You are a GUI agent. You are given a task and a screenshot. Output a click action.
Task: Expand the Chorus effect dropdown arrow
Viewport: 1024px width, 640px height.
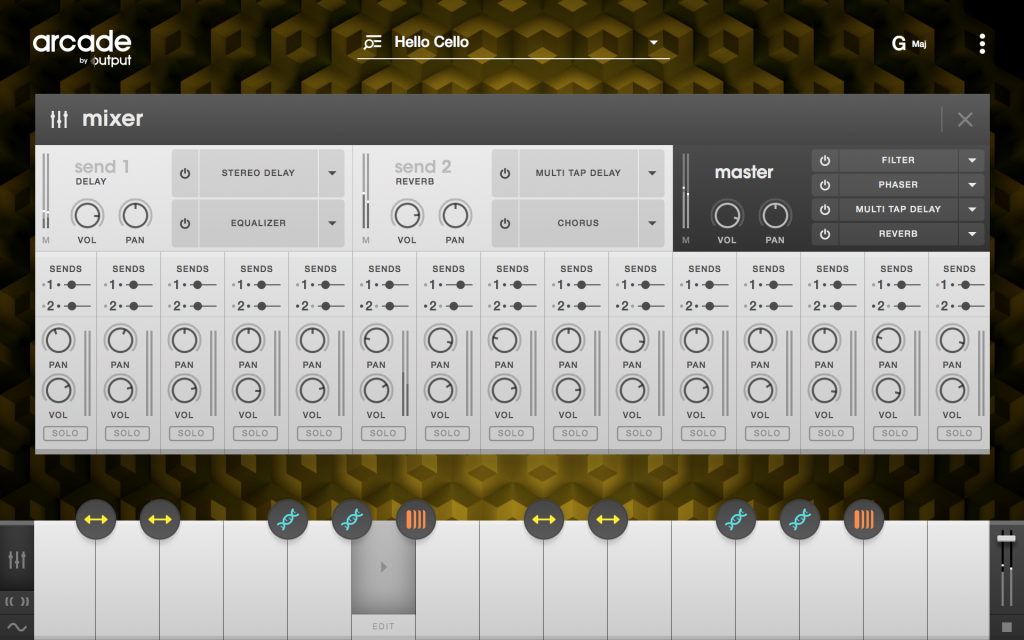(x=652, y=223)
